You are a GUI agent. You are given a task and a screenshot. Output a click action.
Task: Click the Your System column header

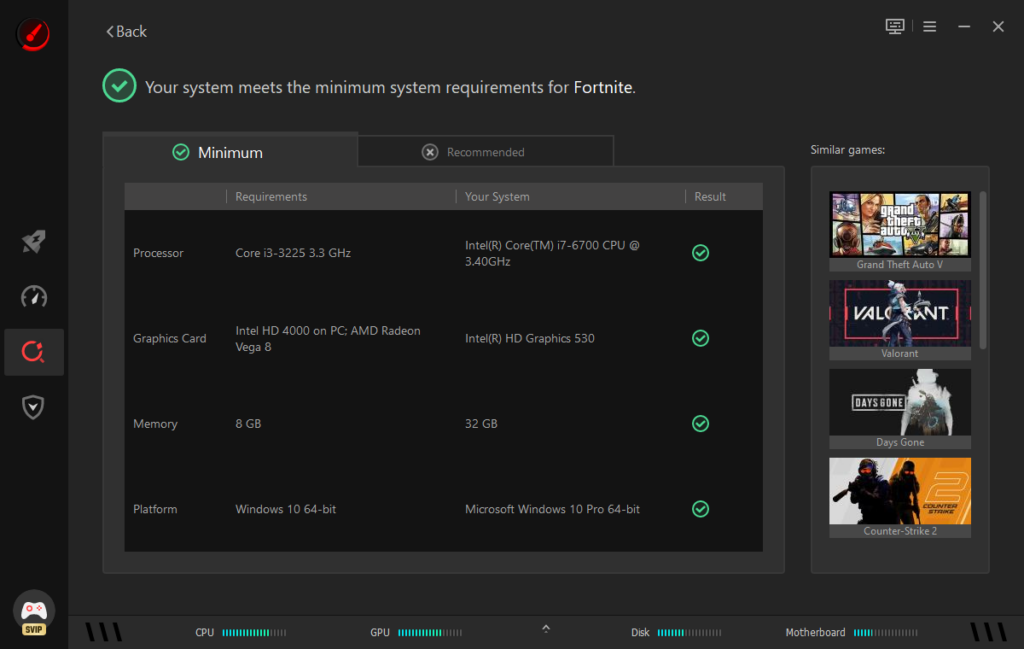[497, 197]
